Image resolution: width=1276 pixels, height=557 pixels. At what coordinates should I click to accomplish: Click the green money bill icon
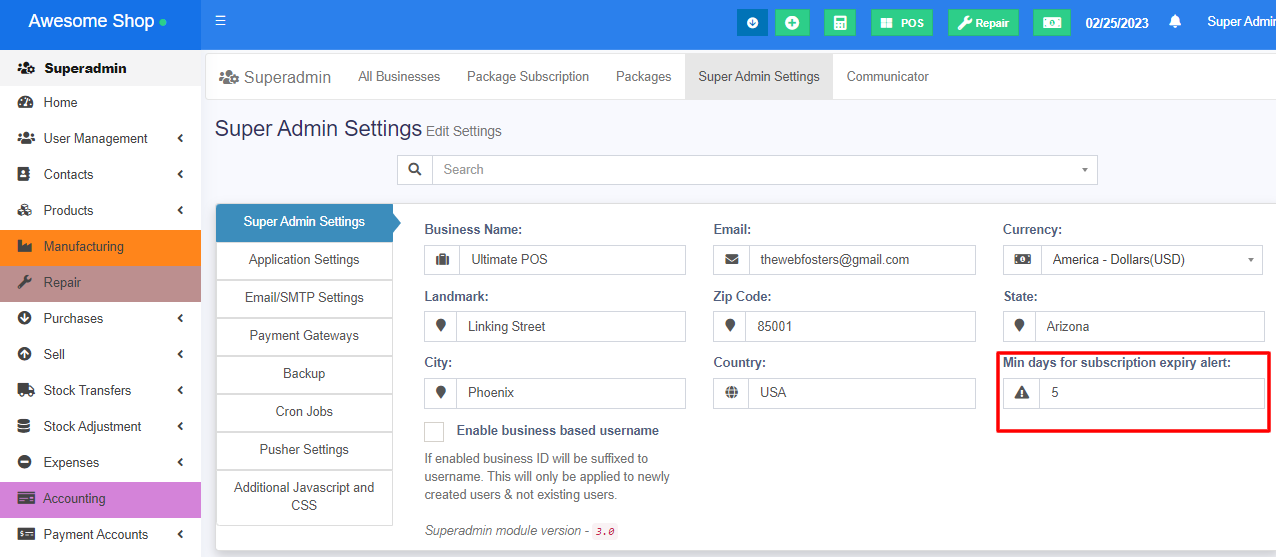[1051, 22]
